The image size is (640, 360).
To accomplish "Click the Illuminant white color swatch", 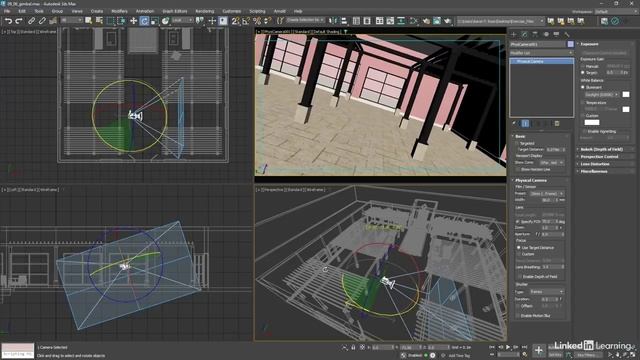I will pos(626,95).
